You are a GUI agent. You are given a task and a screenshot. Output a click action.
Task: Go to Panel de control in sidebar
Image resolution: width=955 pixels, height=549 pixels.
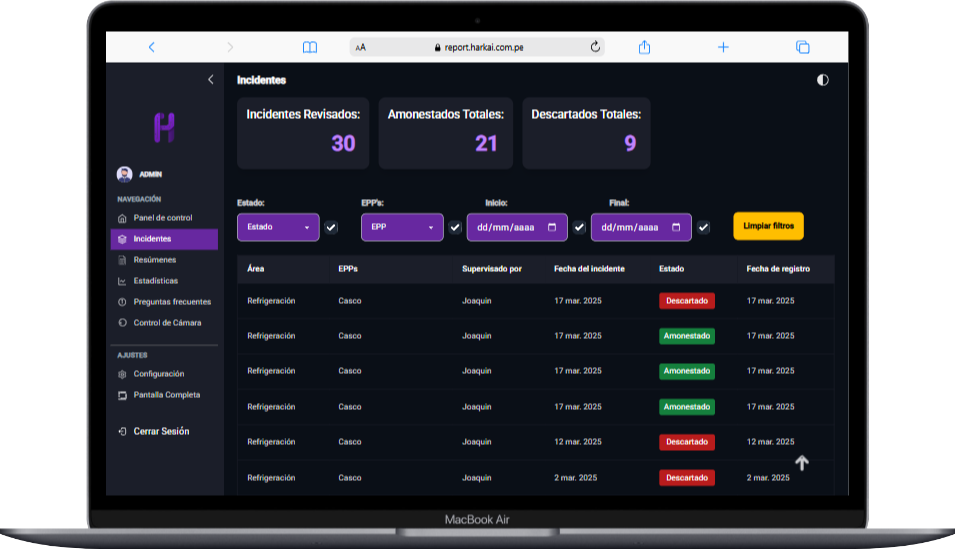[x=162, y=218]
